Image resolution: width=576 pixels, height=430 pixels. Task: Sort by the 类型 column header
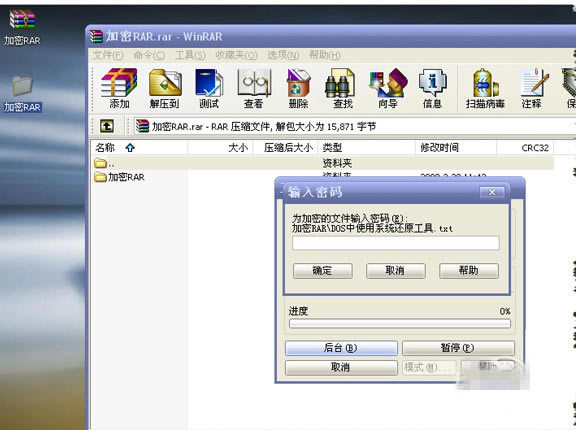[x=367, y=148]
